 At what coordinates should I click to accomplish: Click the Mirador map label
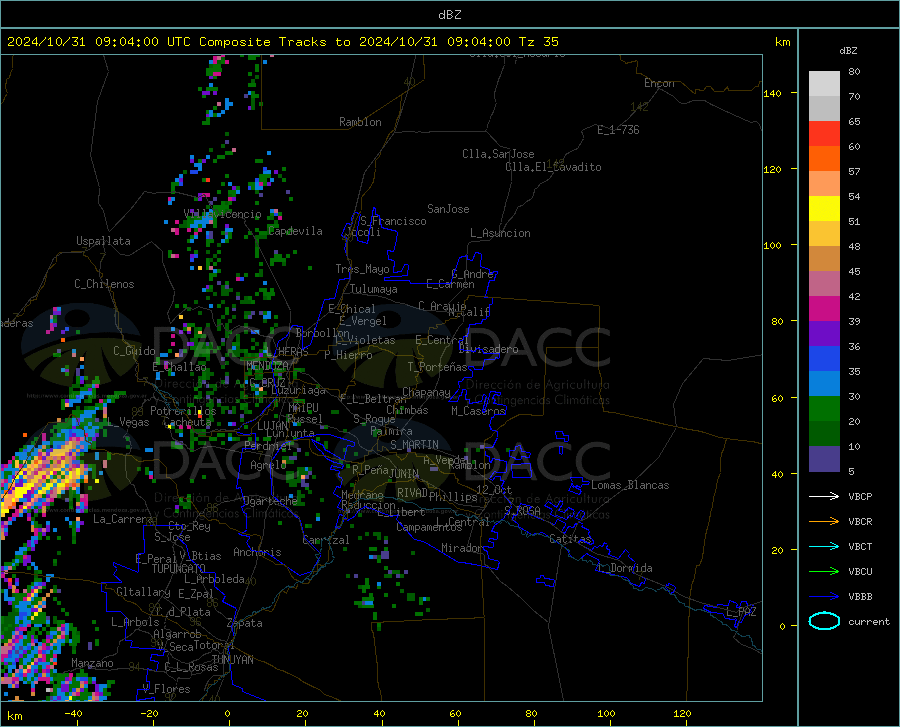461,548
